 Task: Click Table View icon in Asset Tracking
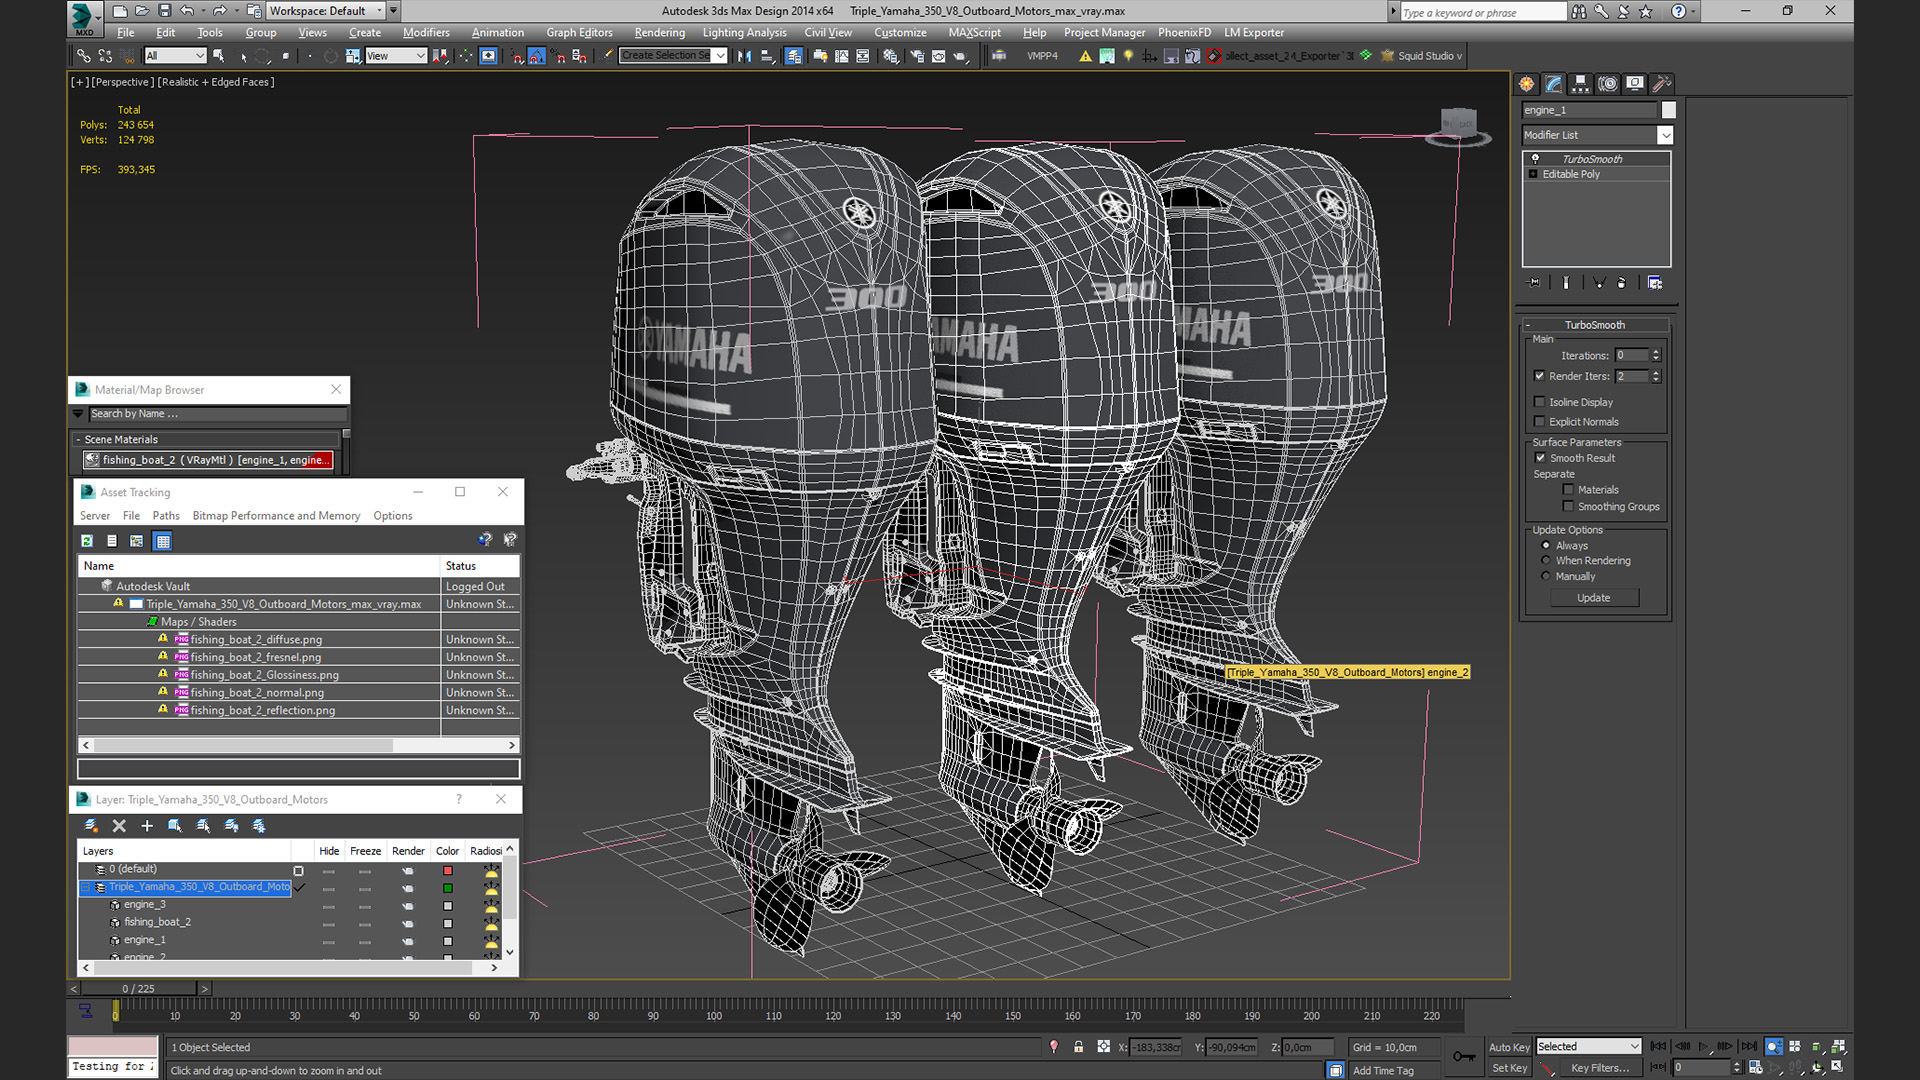(163, 541)
